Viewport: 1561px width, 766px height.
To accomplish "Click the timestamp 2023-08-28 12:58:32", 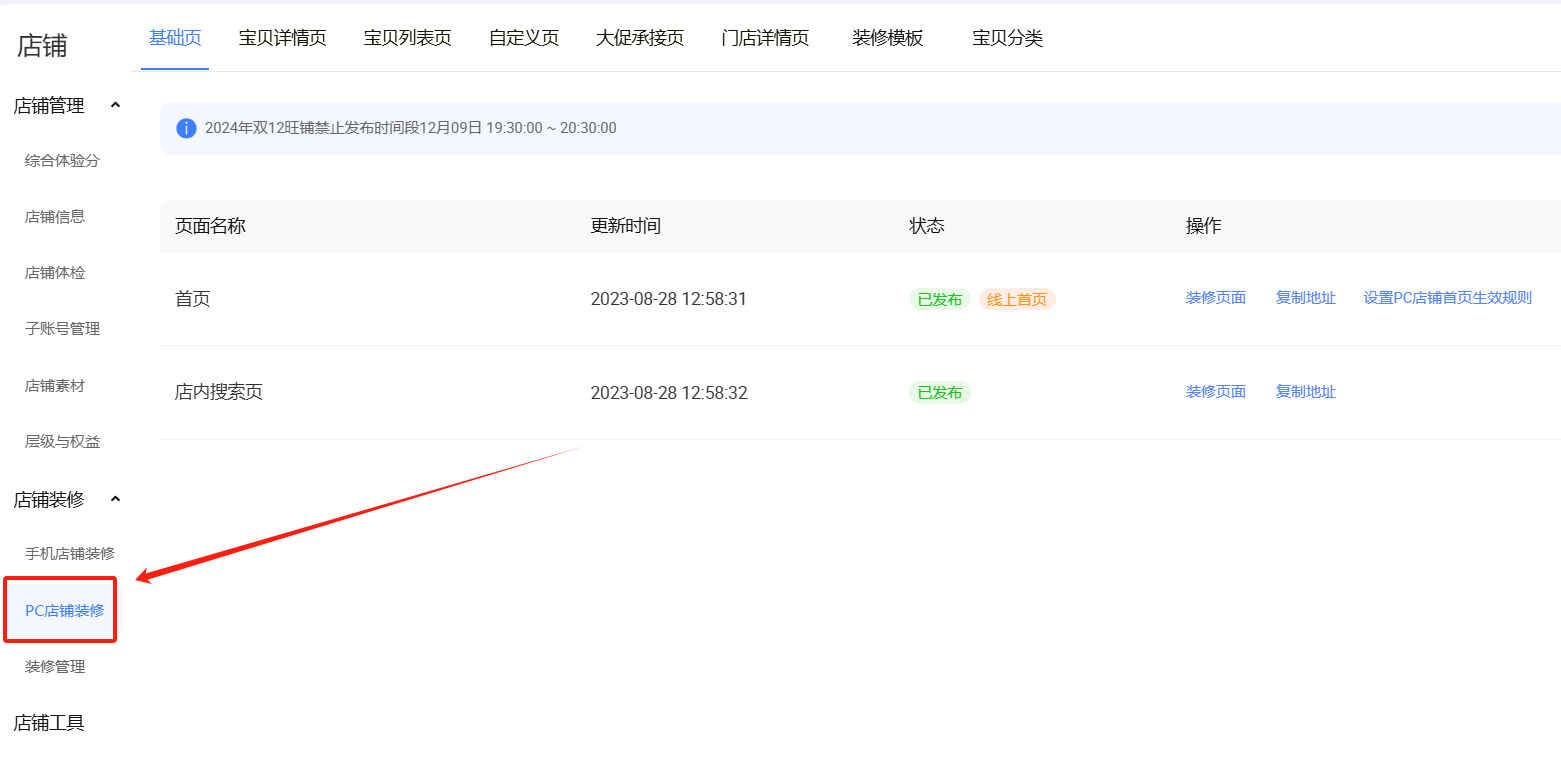I will coord(669,393).
